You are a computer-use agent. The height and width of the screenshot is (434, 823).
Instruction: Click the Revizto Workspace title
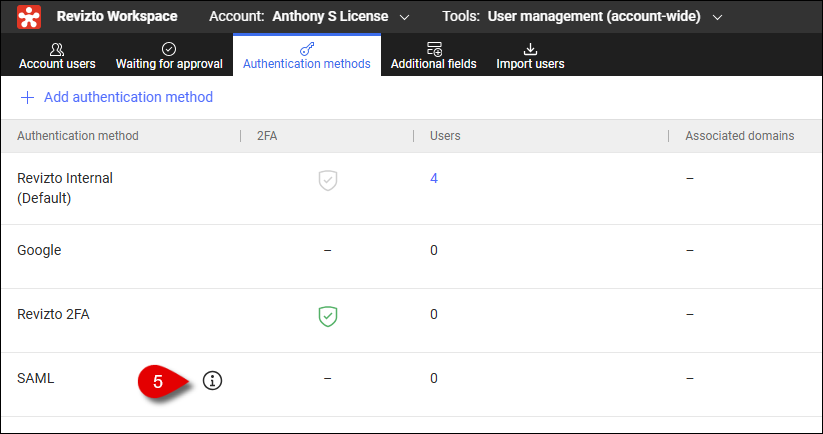click(117, 16)
